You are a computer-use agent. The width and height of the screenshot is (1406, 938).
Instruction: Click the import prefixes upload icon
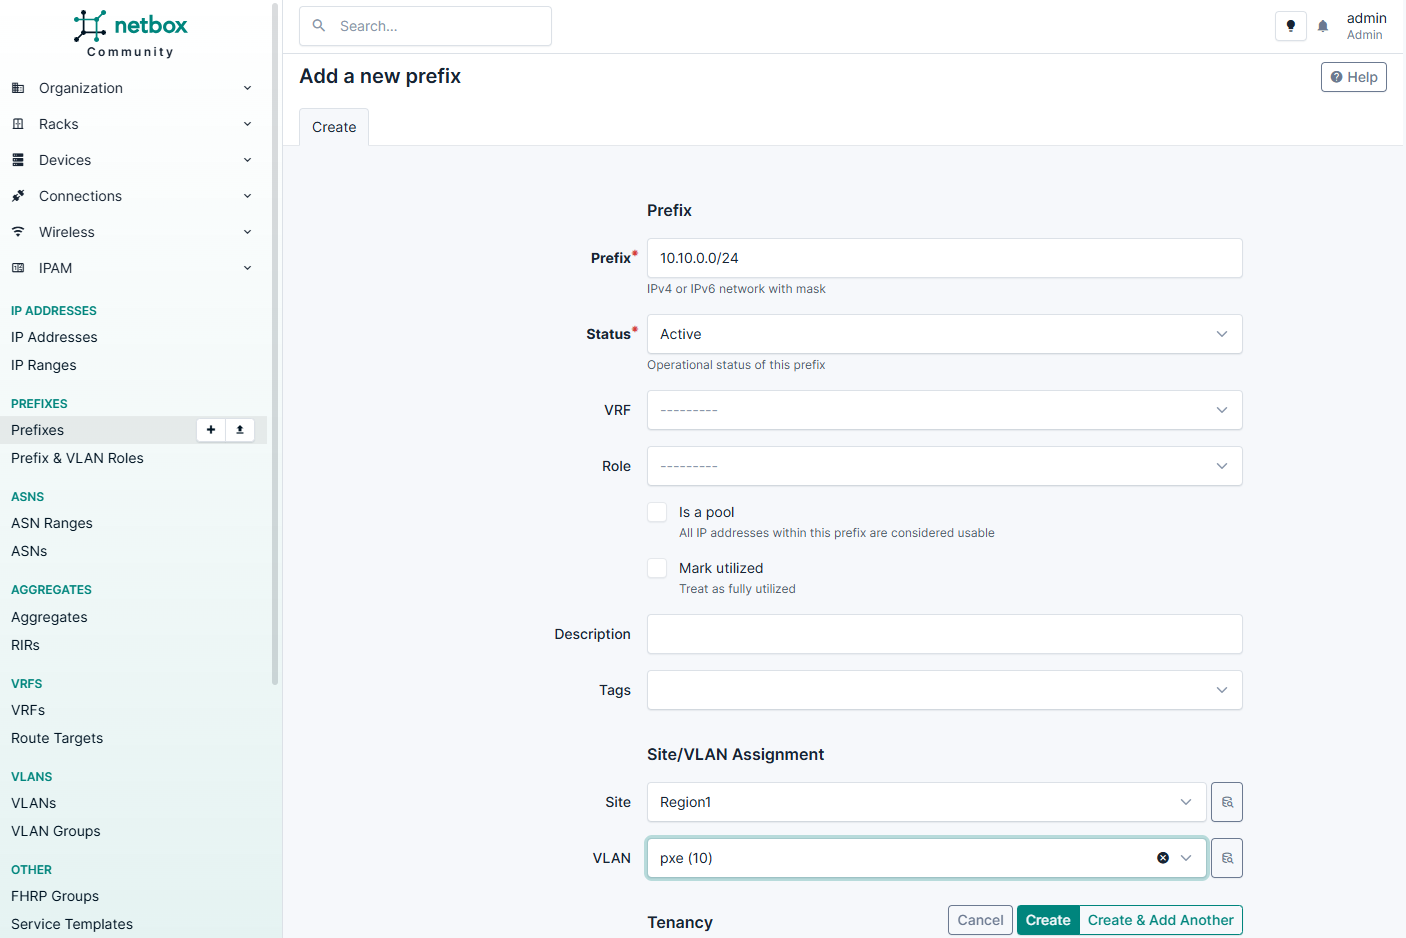tap(240, 430)
